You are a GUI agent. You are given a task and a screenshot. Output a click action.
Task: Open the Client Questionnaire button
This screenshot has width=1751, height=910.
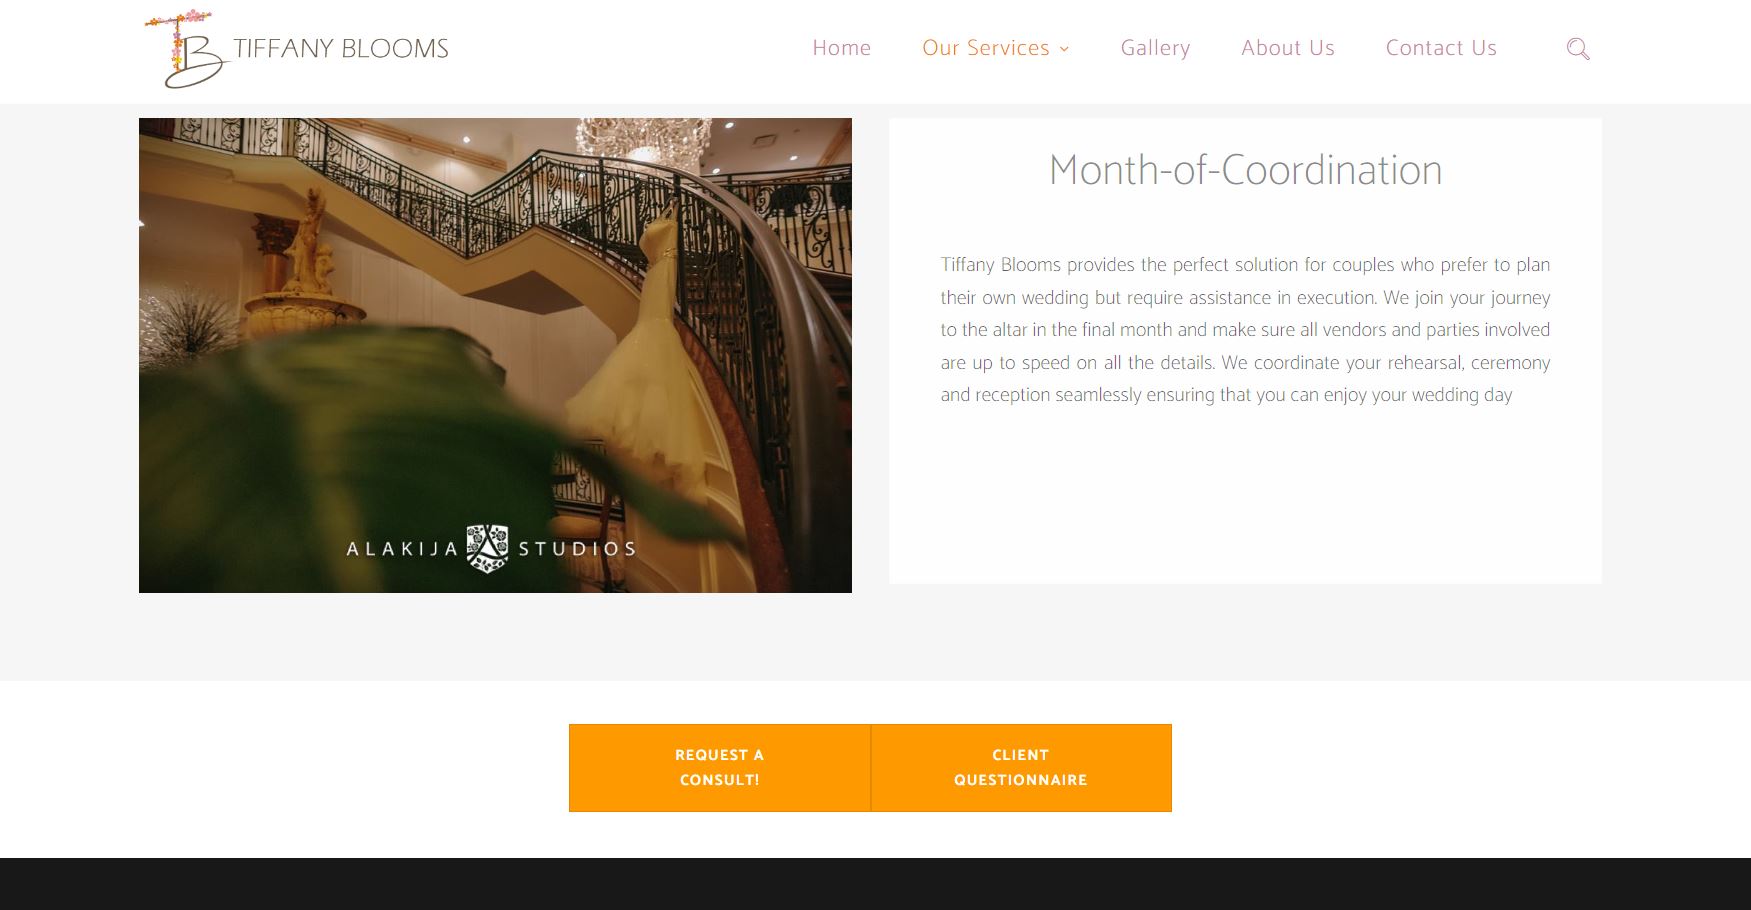(1021, 768)
